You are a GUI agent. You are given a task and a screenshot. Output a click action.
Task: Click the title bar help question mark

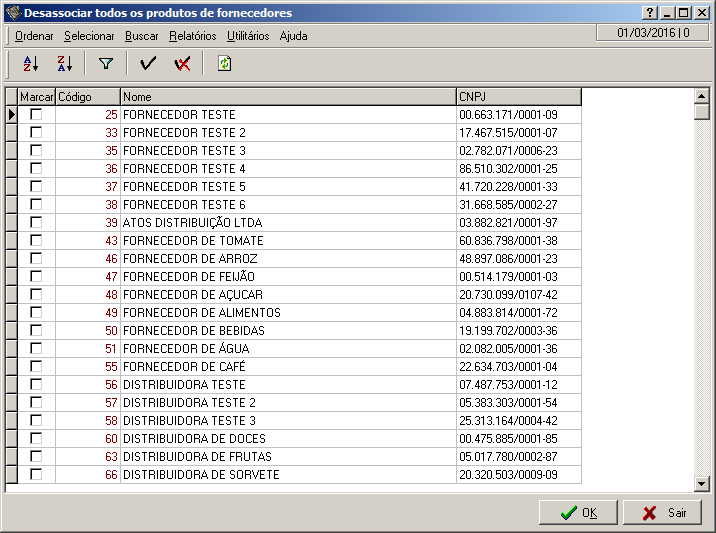[650, 13]
